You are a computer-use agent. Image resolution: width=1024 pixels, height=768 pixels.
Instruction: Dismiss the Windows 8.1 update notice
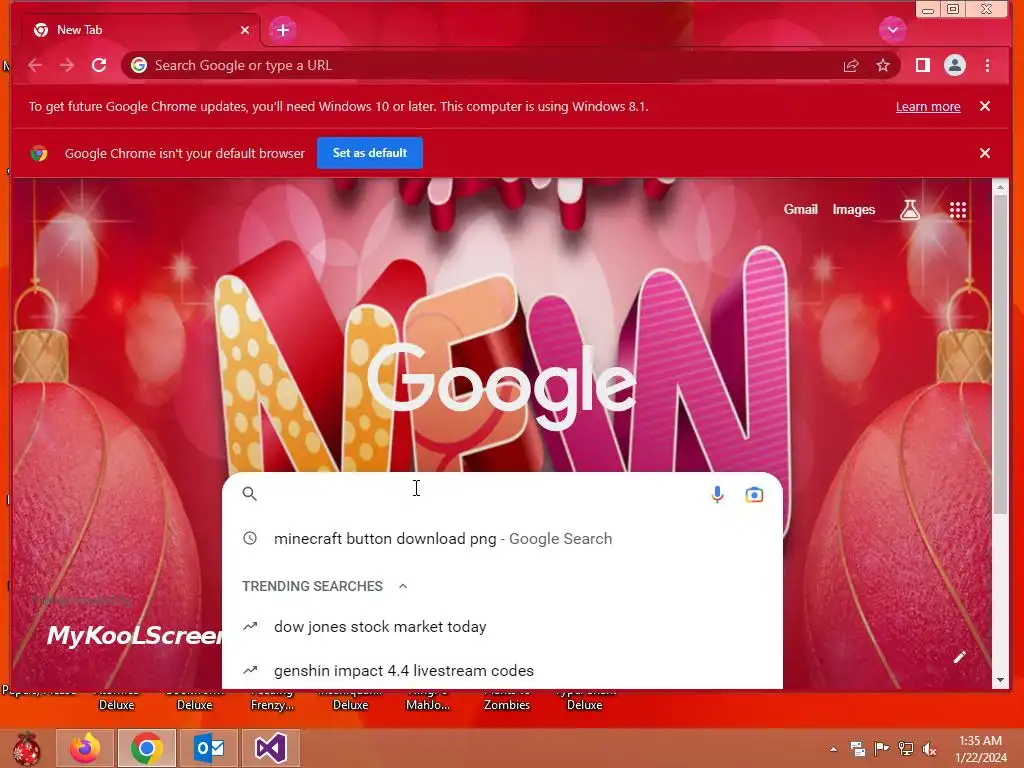985,106
